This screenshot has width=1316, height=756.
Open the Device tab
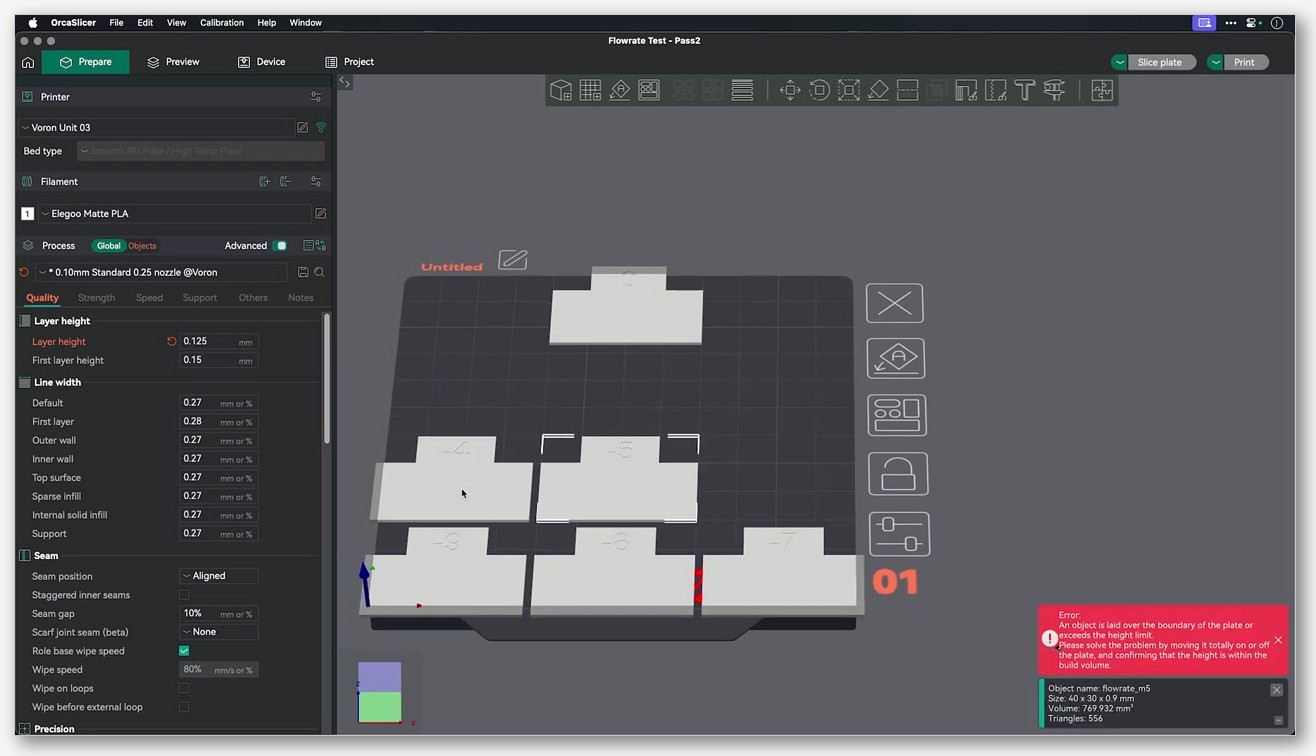[261, 62]
